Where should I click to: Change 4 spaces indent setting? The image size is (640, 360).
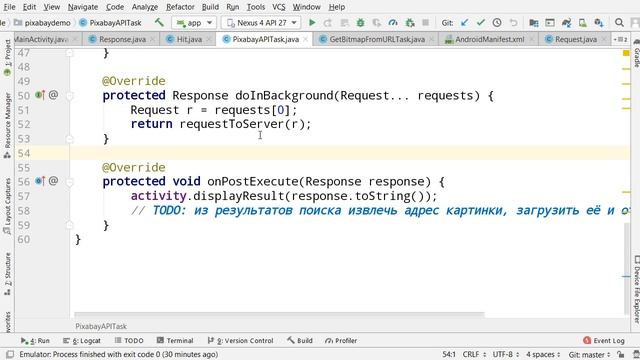(543, 354)
